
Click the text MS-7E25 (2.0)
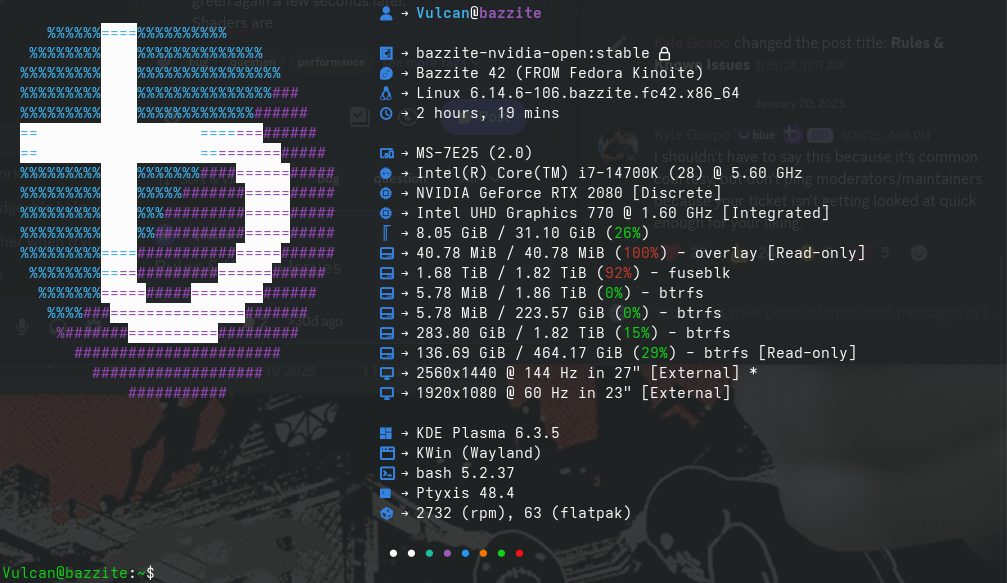point(474,153)
